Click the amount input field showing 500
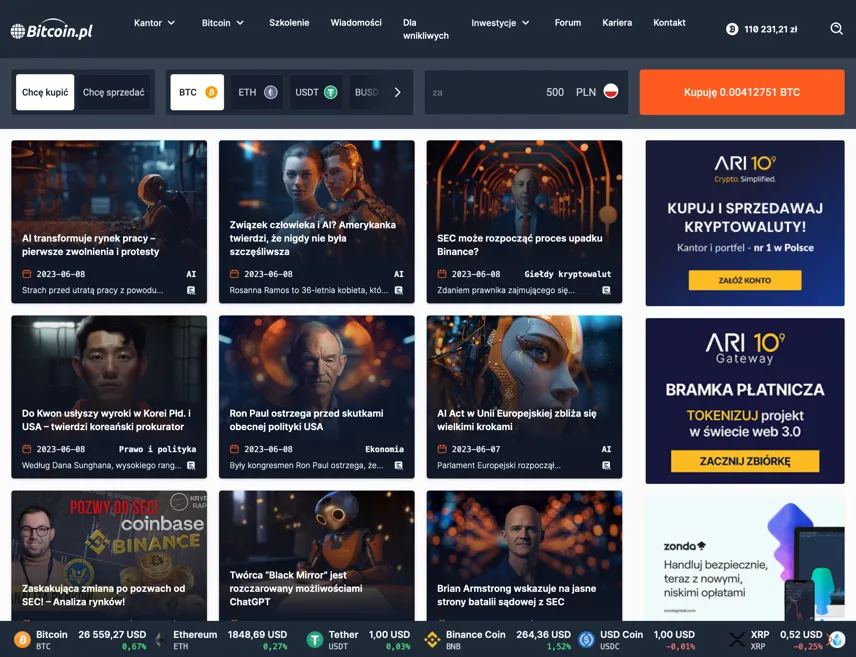856x657 pixels. point(526,92)
